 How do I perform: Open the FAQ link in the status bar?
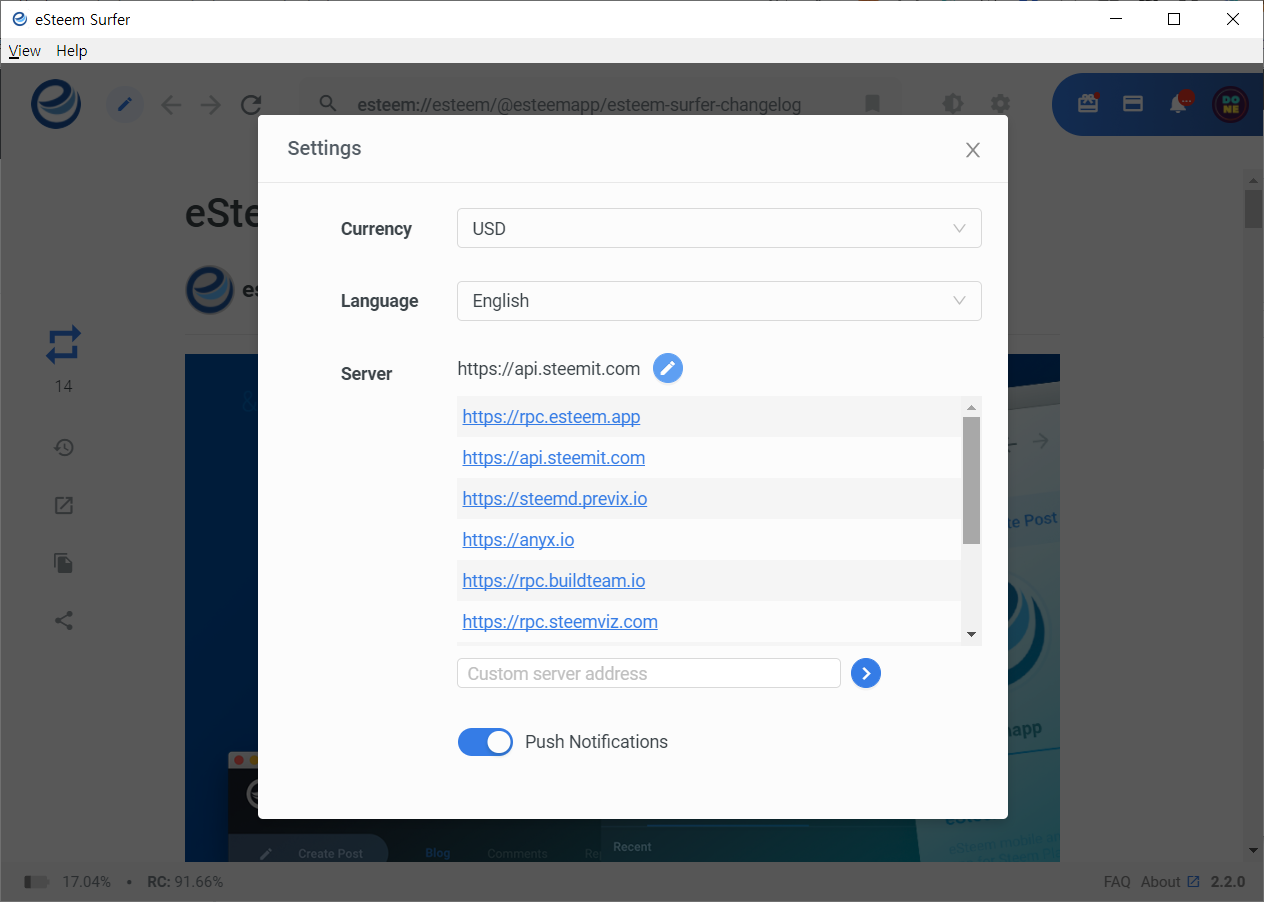(1117, 882)
